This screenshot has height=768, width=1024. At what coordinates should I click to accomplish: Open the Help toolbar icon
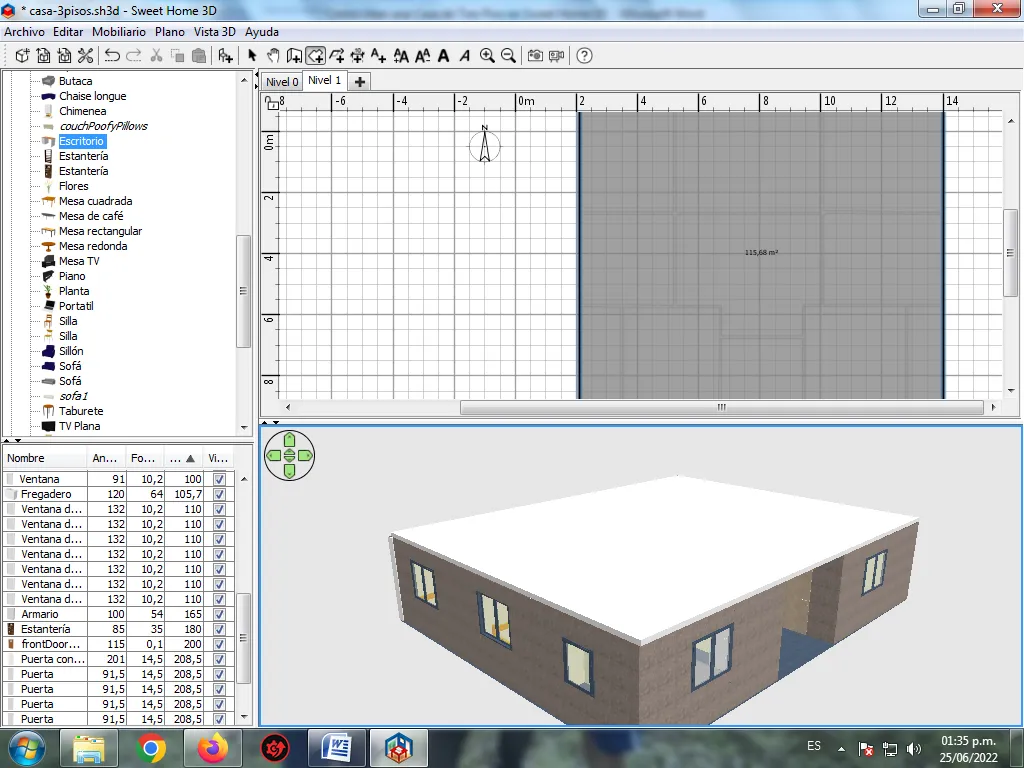[x=584, y=56]
